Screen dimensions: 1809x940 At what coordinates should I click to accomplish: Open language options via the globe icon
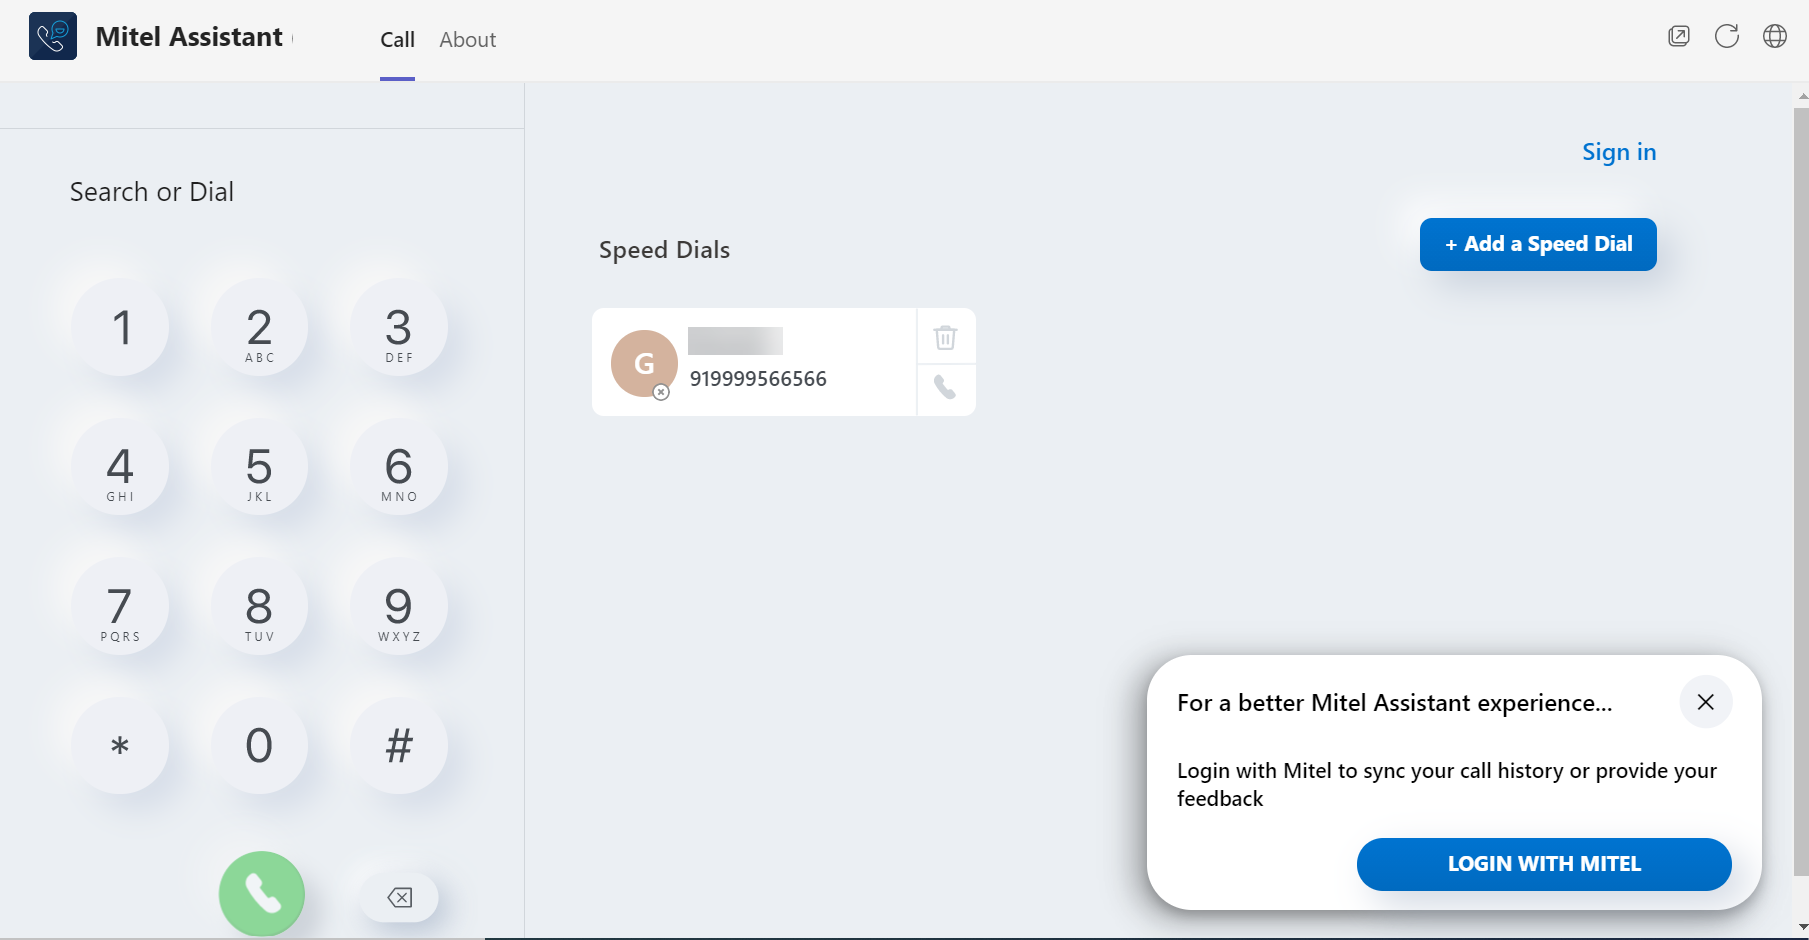click(x=1775, y=36)
